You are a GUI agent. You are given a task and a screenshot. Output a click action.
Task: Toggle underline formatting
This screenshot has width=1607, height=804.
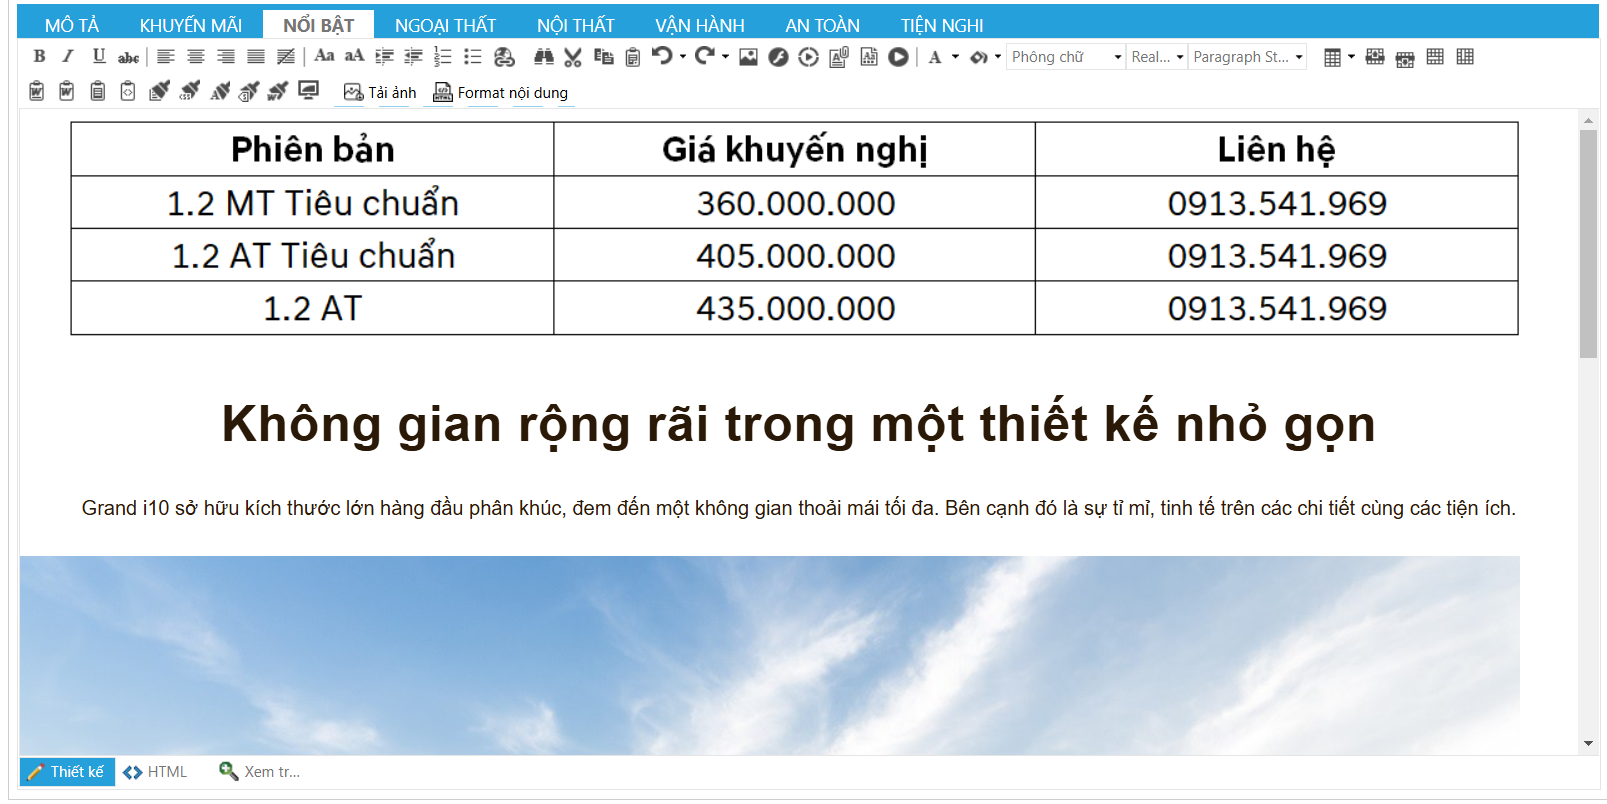(98, 57)
